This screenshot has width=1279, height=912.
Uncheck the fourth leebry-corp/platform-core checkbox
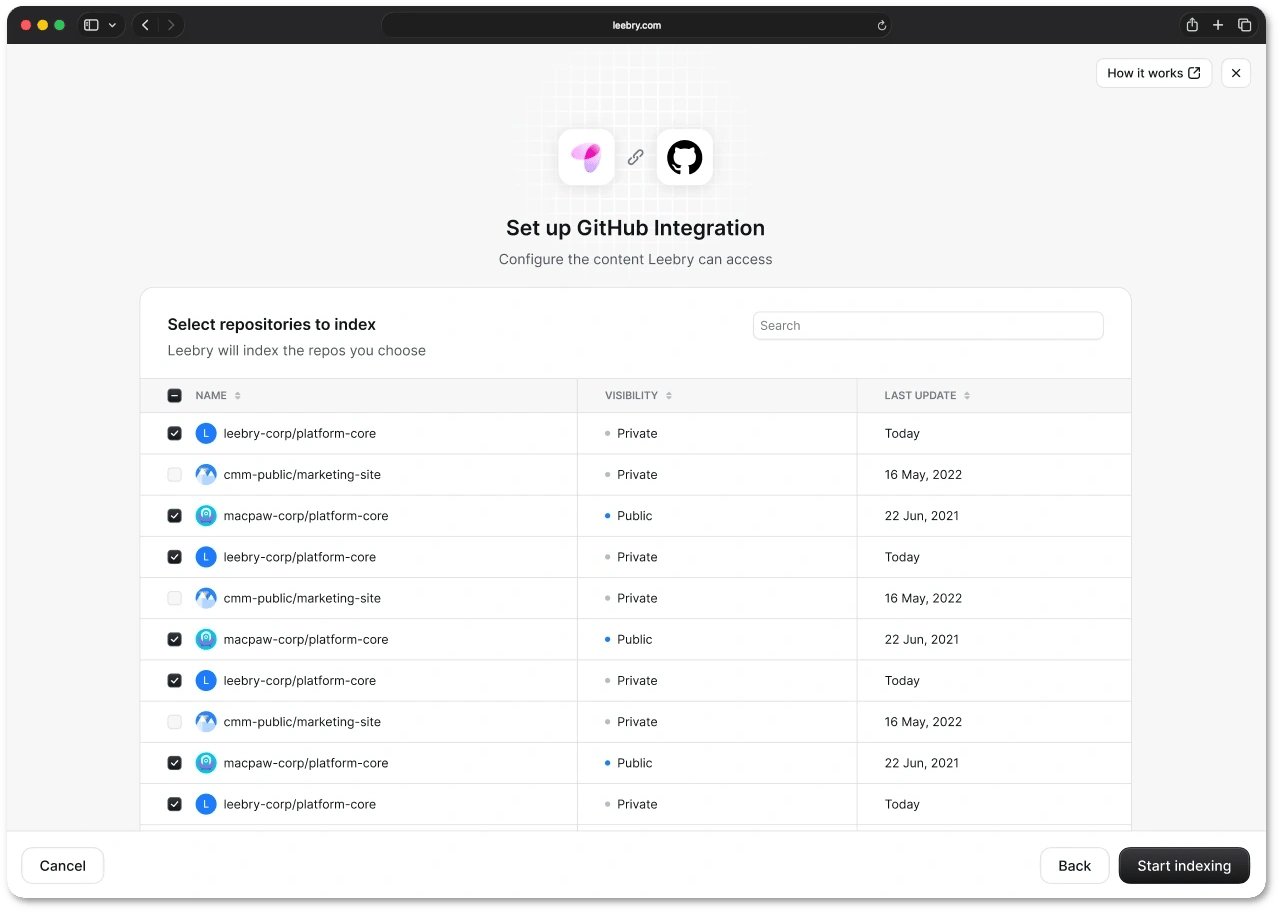click(175, 804)
